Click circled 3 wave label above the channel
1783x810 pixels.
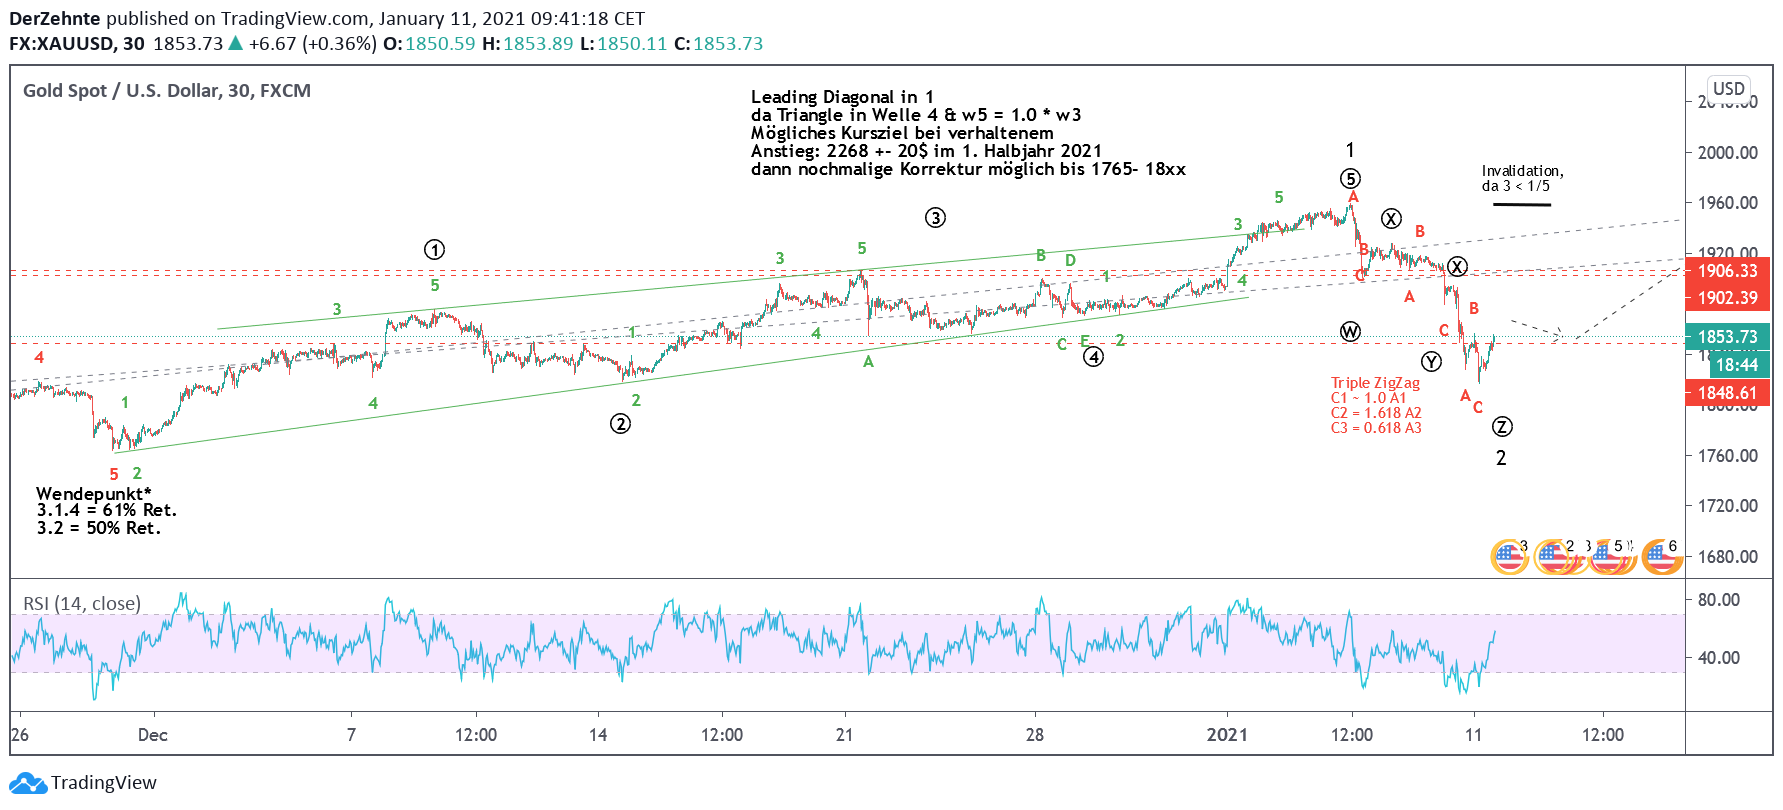[935, 218]
